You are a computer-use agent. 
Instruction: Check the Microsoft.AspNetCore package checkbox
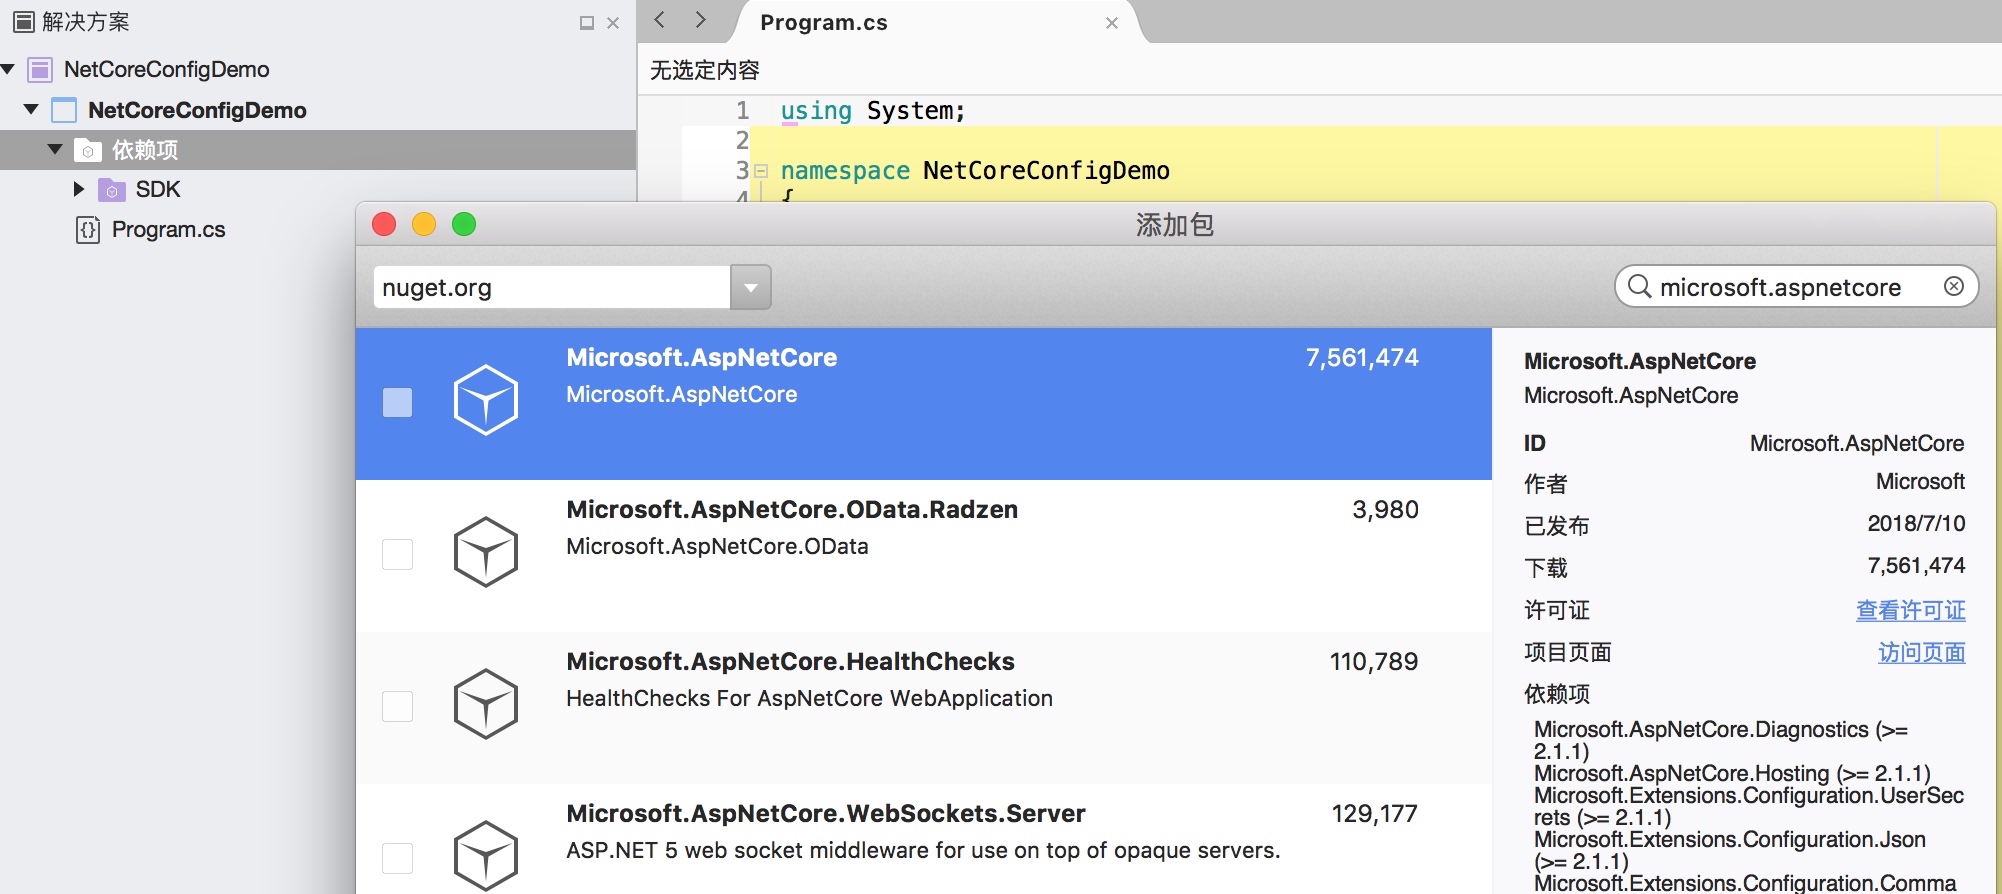coord(398,402)
